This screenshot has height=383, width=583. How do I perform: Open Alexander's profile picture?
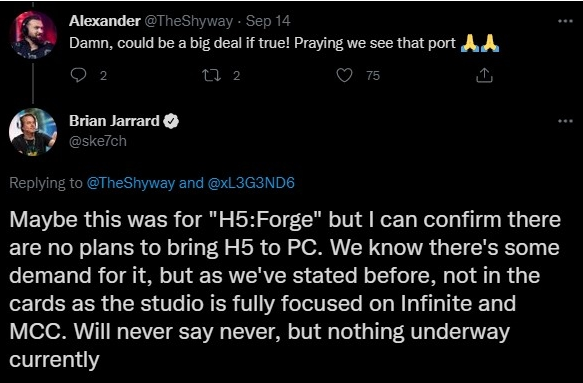click(x=33, y=35)
